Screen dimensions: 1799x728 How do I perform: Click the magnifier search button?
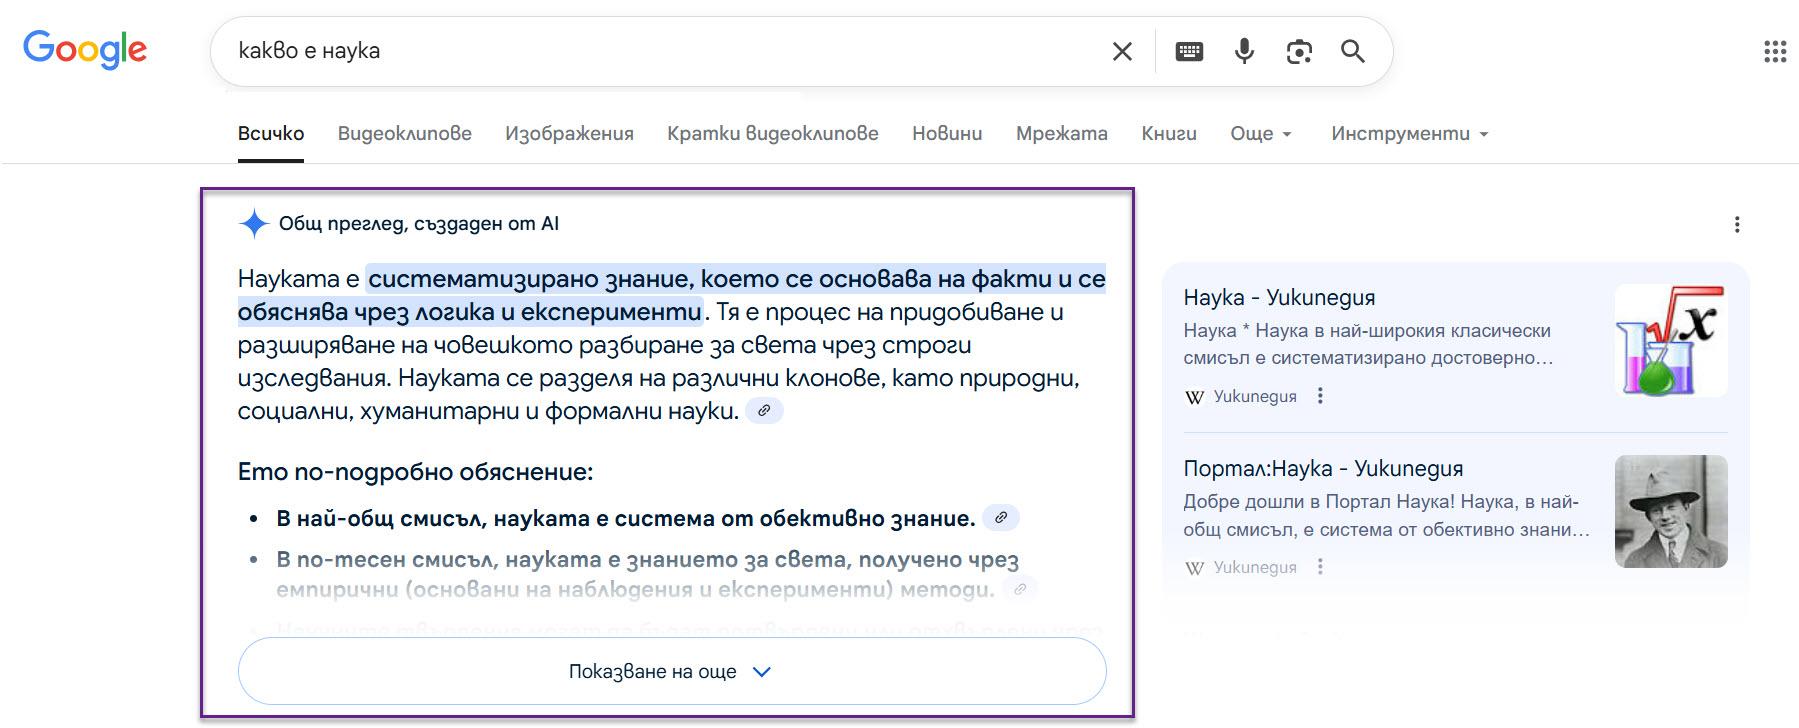(1352, 51)
